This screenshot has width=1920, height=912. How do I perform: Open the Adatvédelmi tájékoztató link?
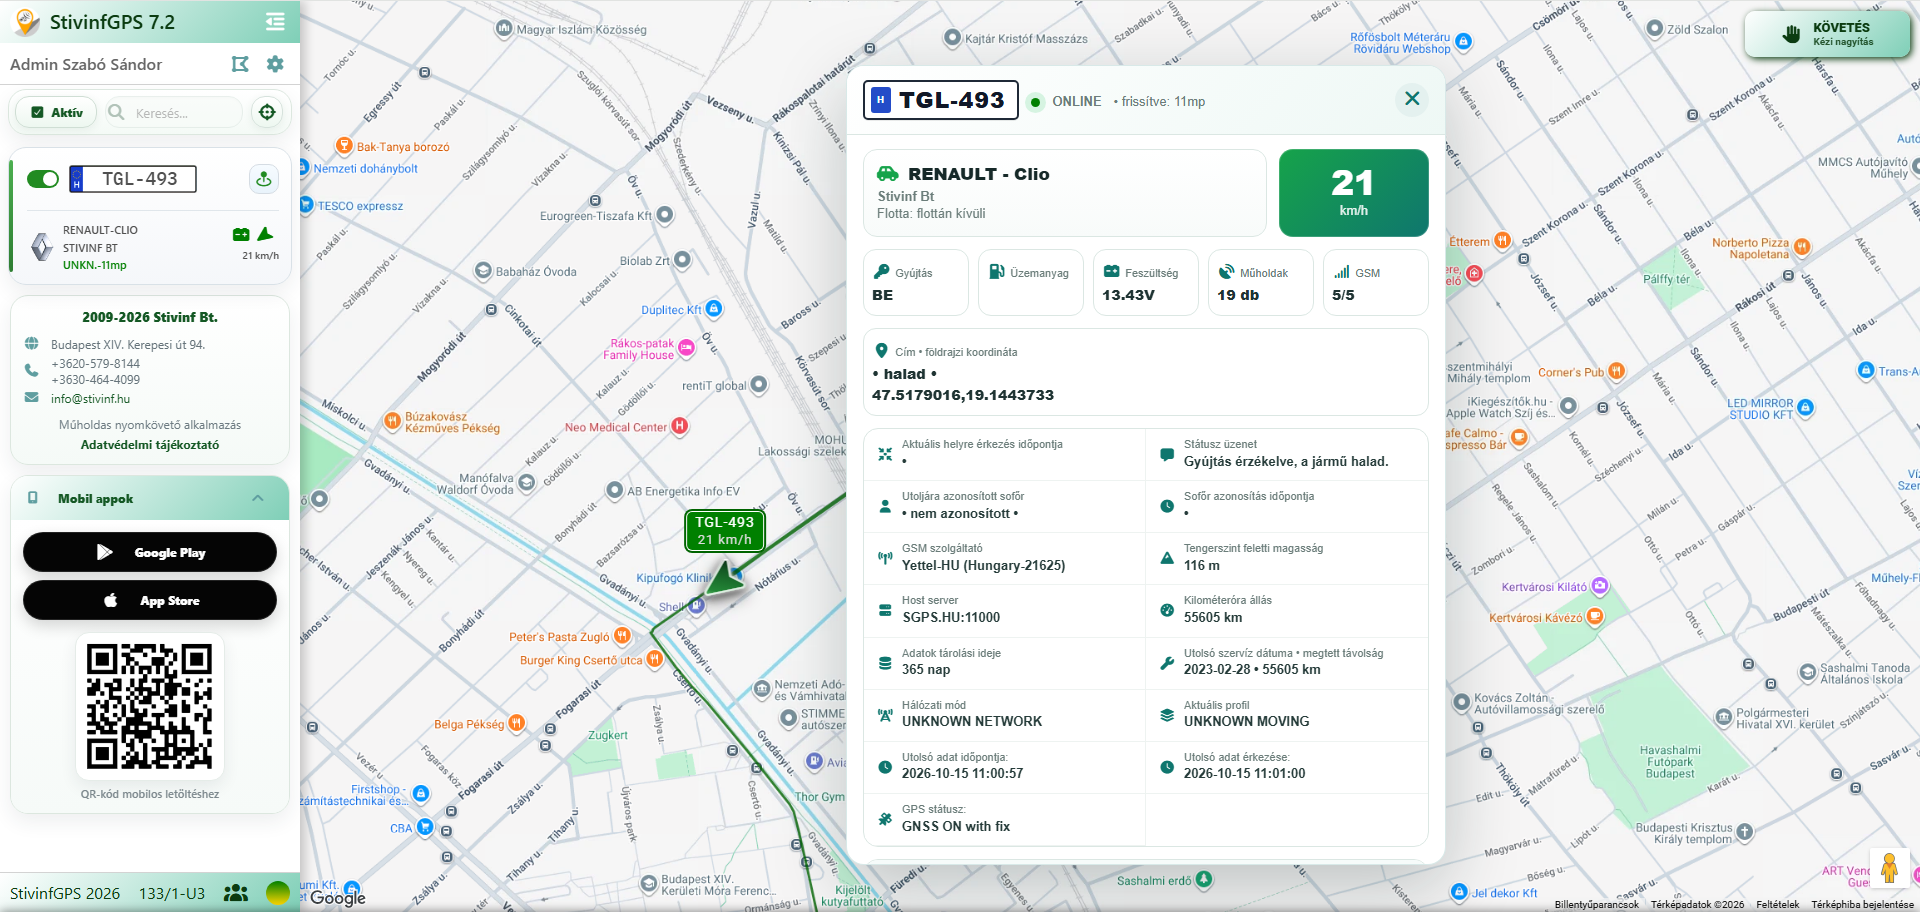click(150, 445)
